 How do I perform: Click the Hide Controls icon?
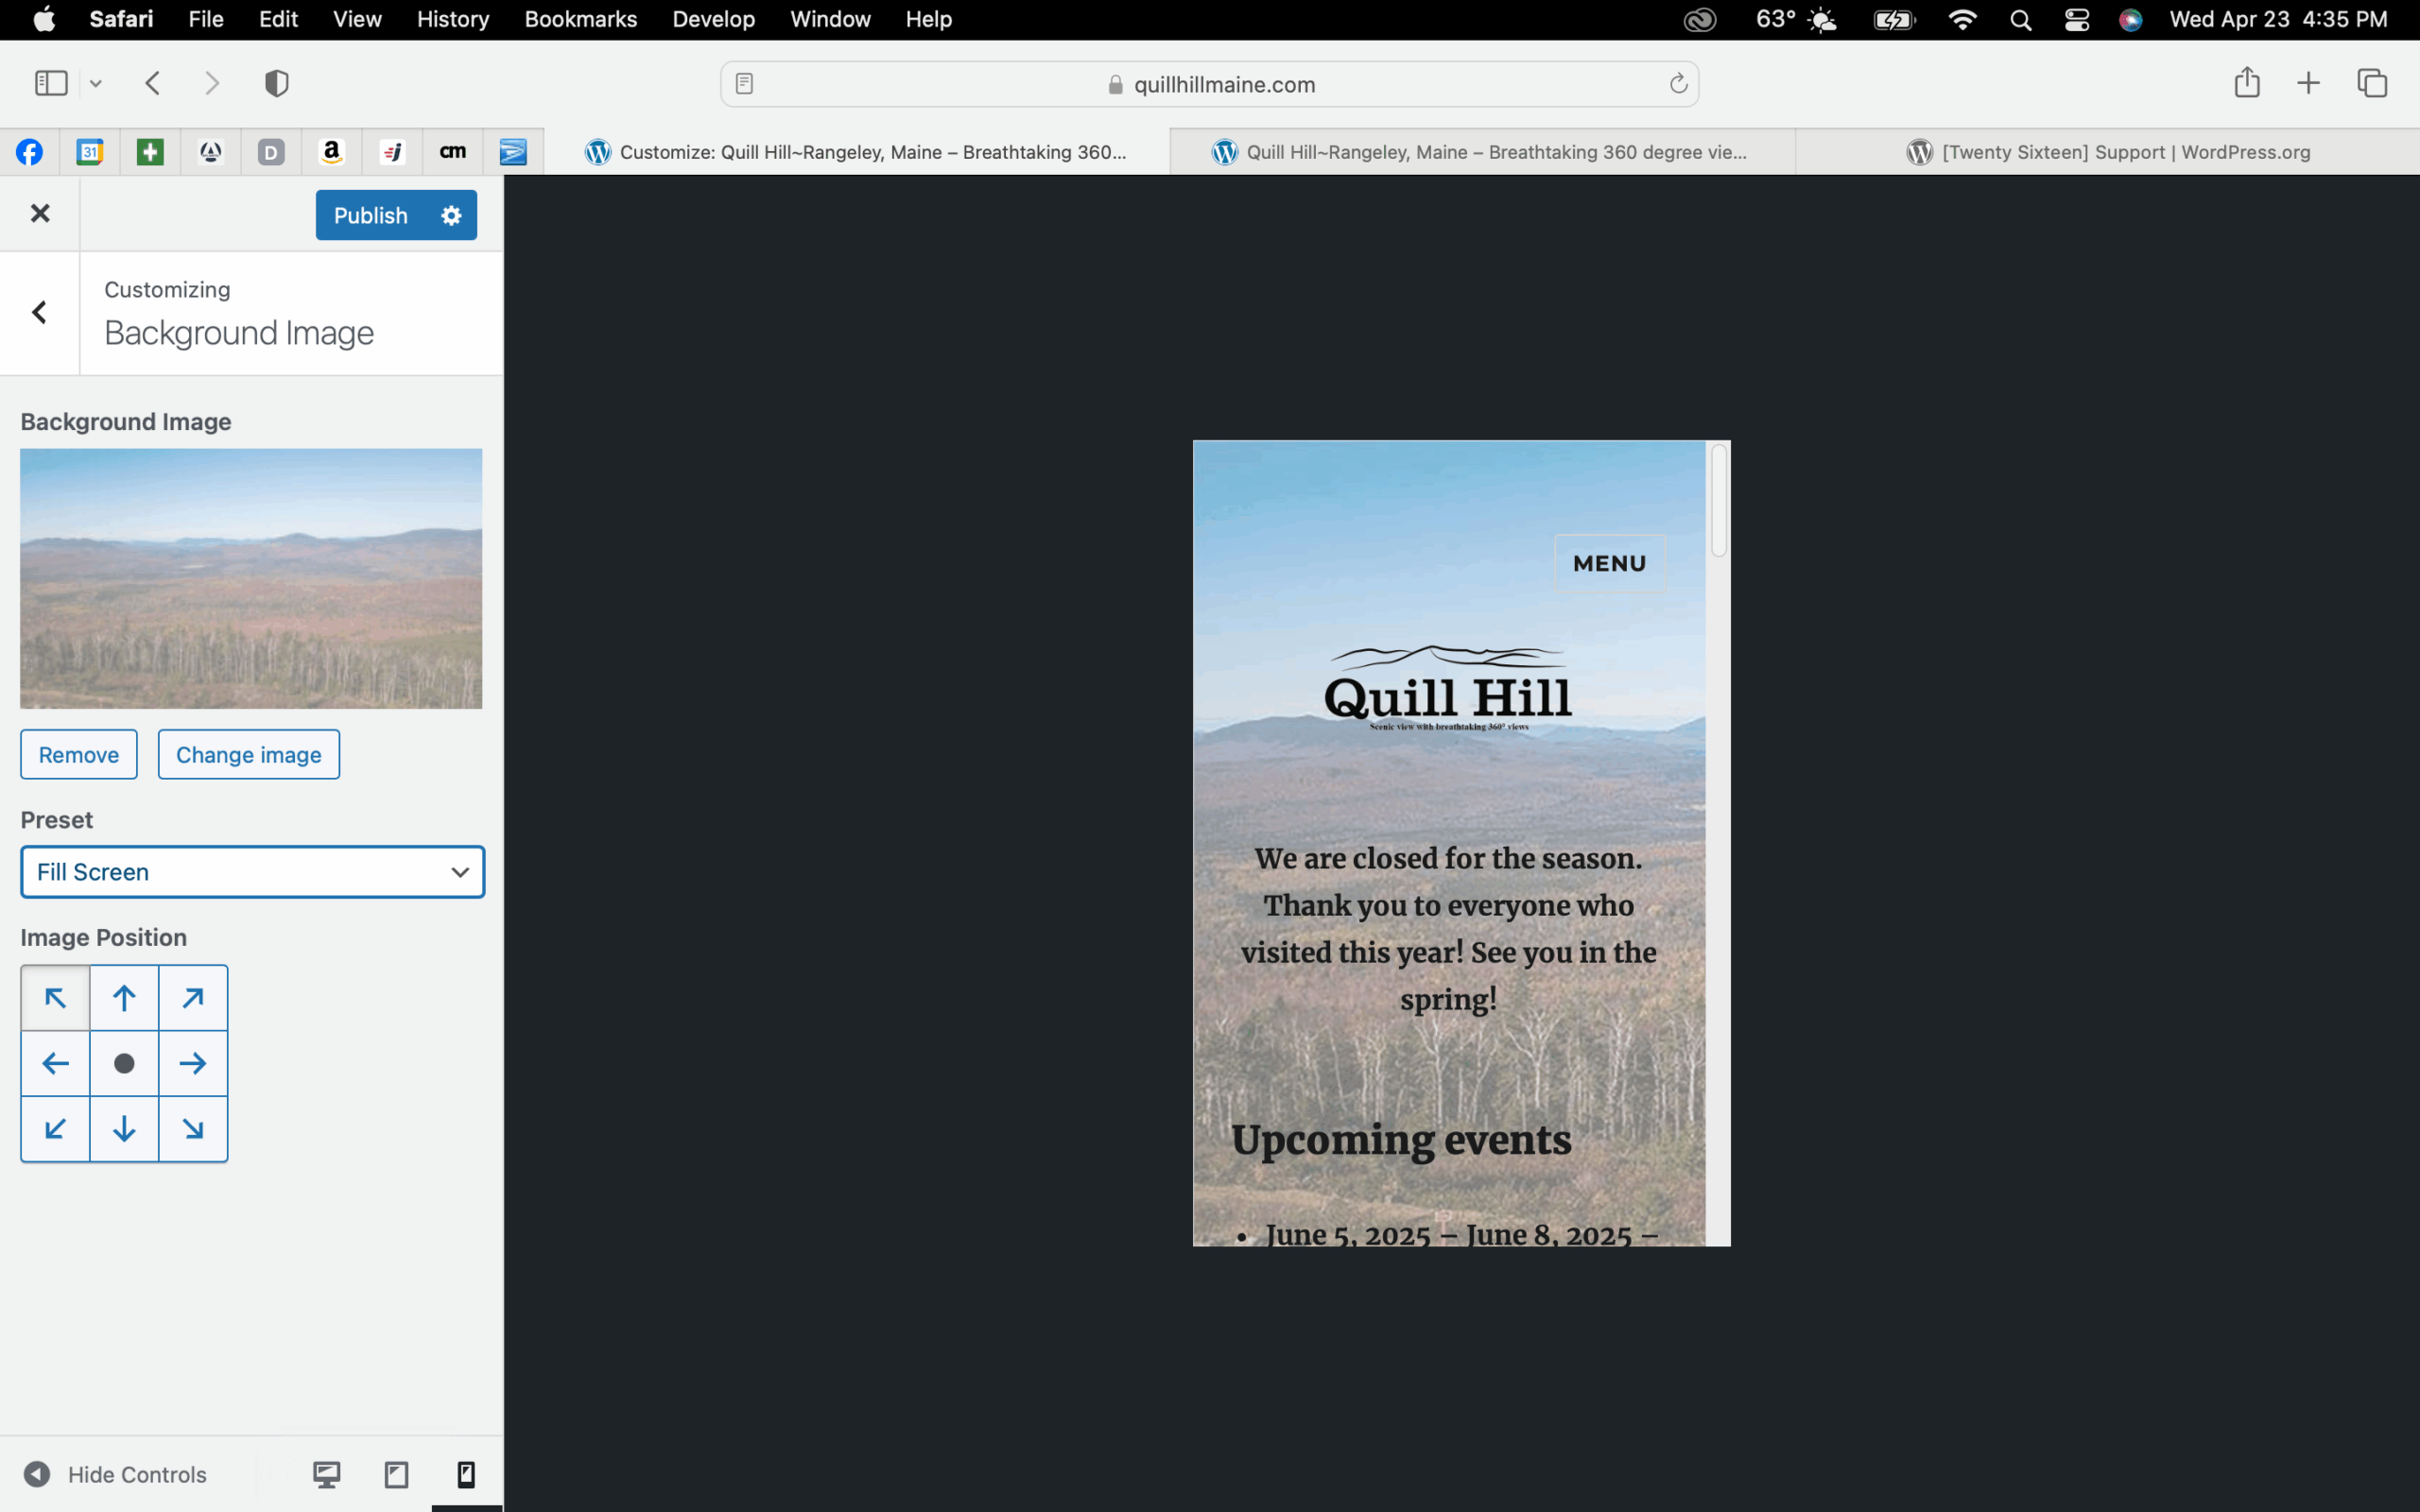(x=39, y=1473)
